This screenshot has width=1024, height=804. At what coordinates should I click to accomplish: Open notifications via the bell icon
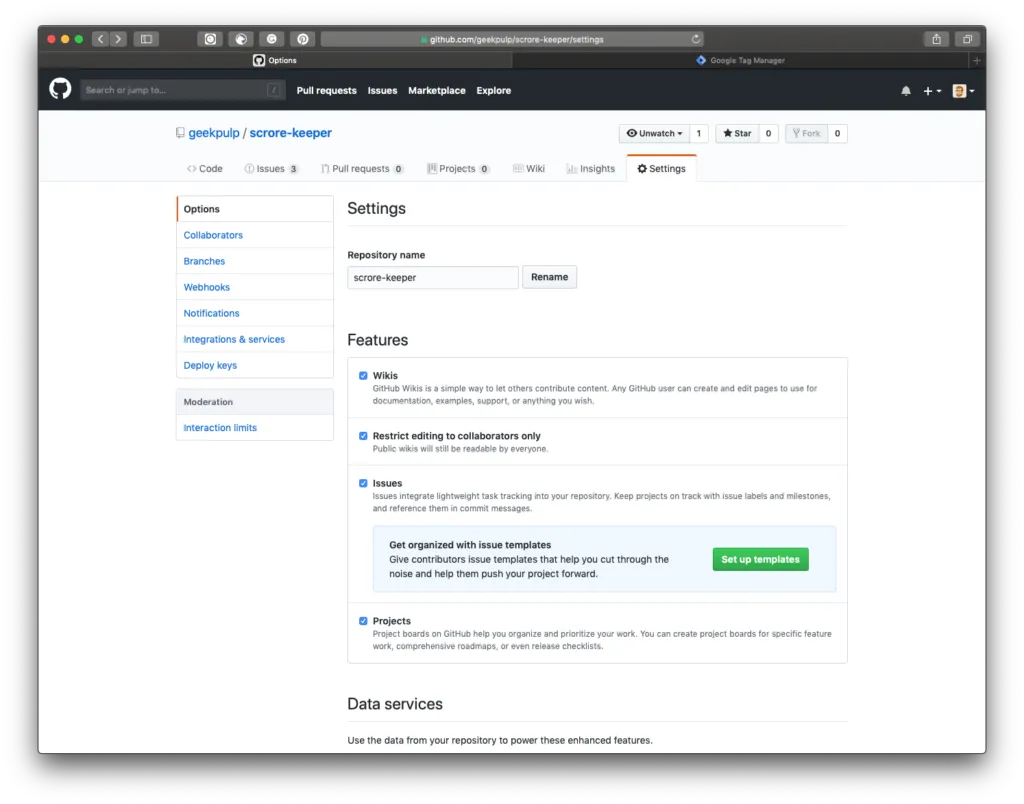pos(905,90)
